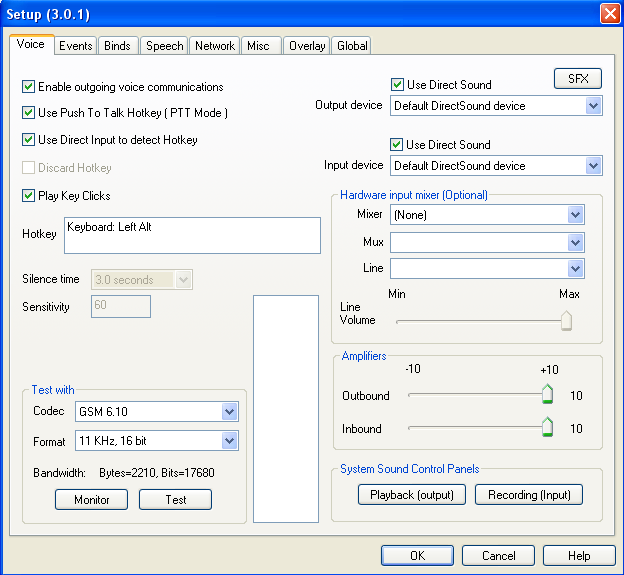Open the Overlay tab

click(x=307, y=46)
